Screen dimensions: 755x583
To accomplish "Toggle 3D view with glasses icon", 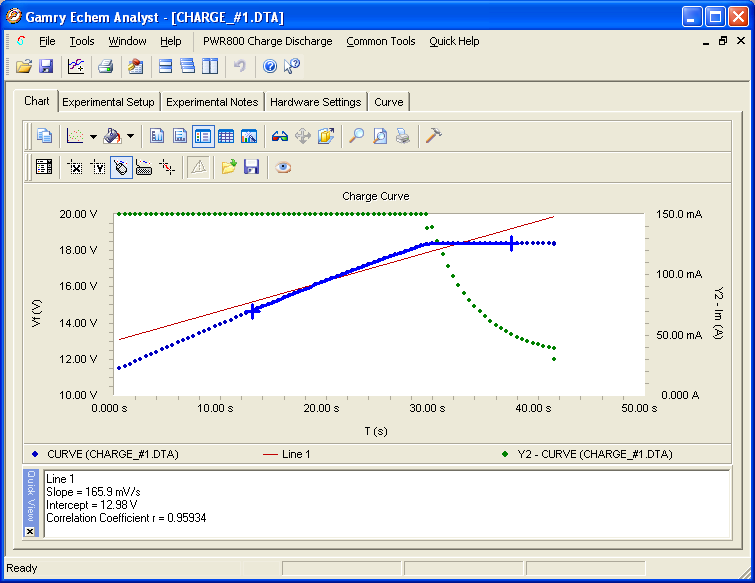I will click(280, 136).
